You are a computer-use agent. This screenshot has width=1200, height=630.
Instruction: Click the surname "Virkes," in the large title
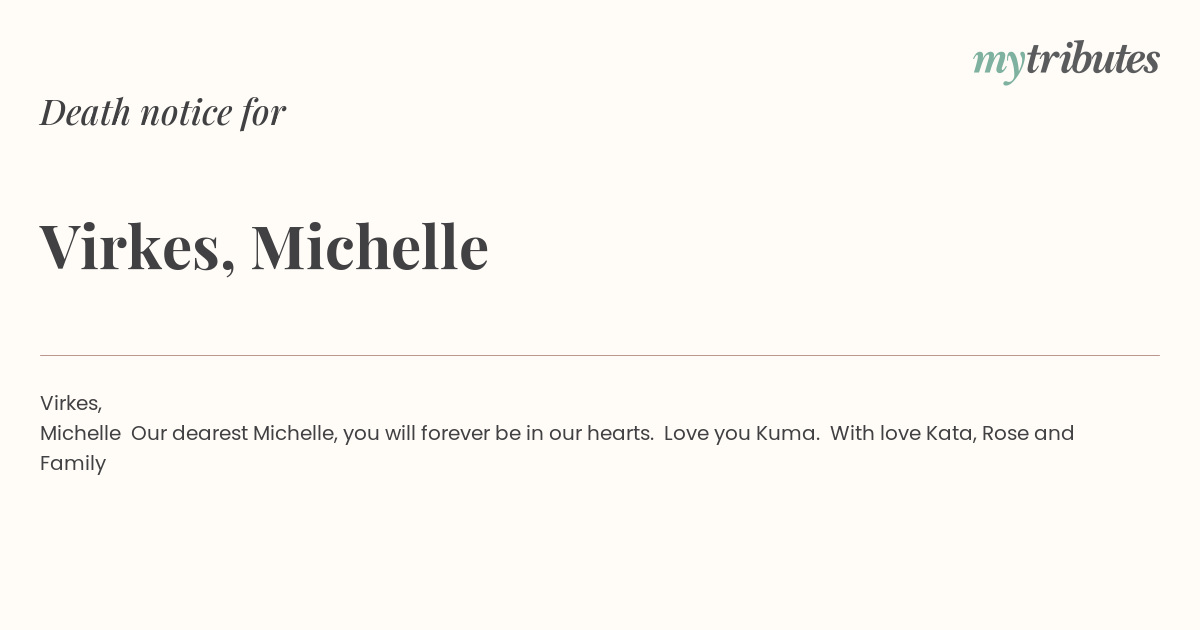click(x=138, y=246)
